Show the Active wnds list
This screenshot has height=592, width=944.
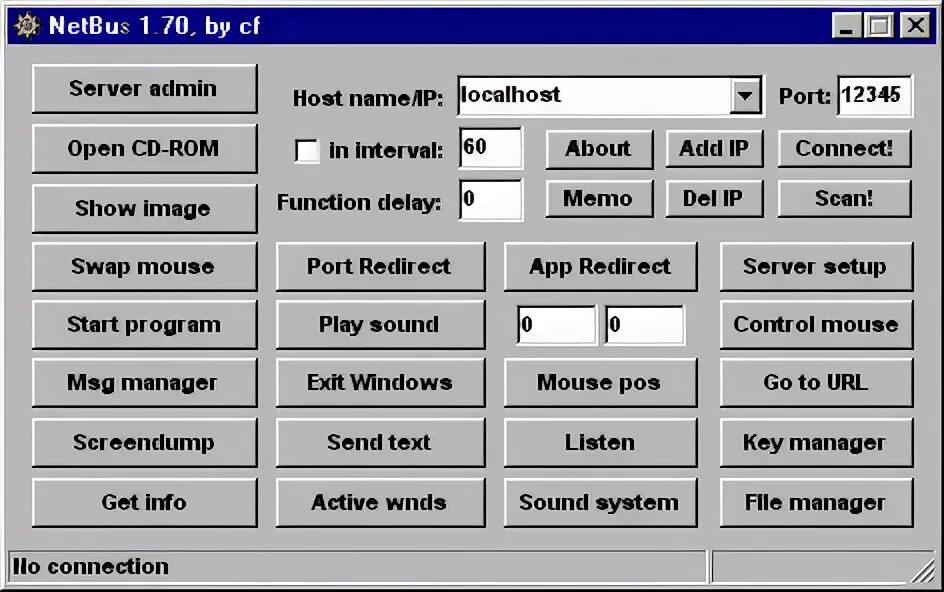[380, 502]
